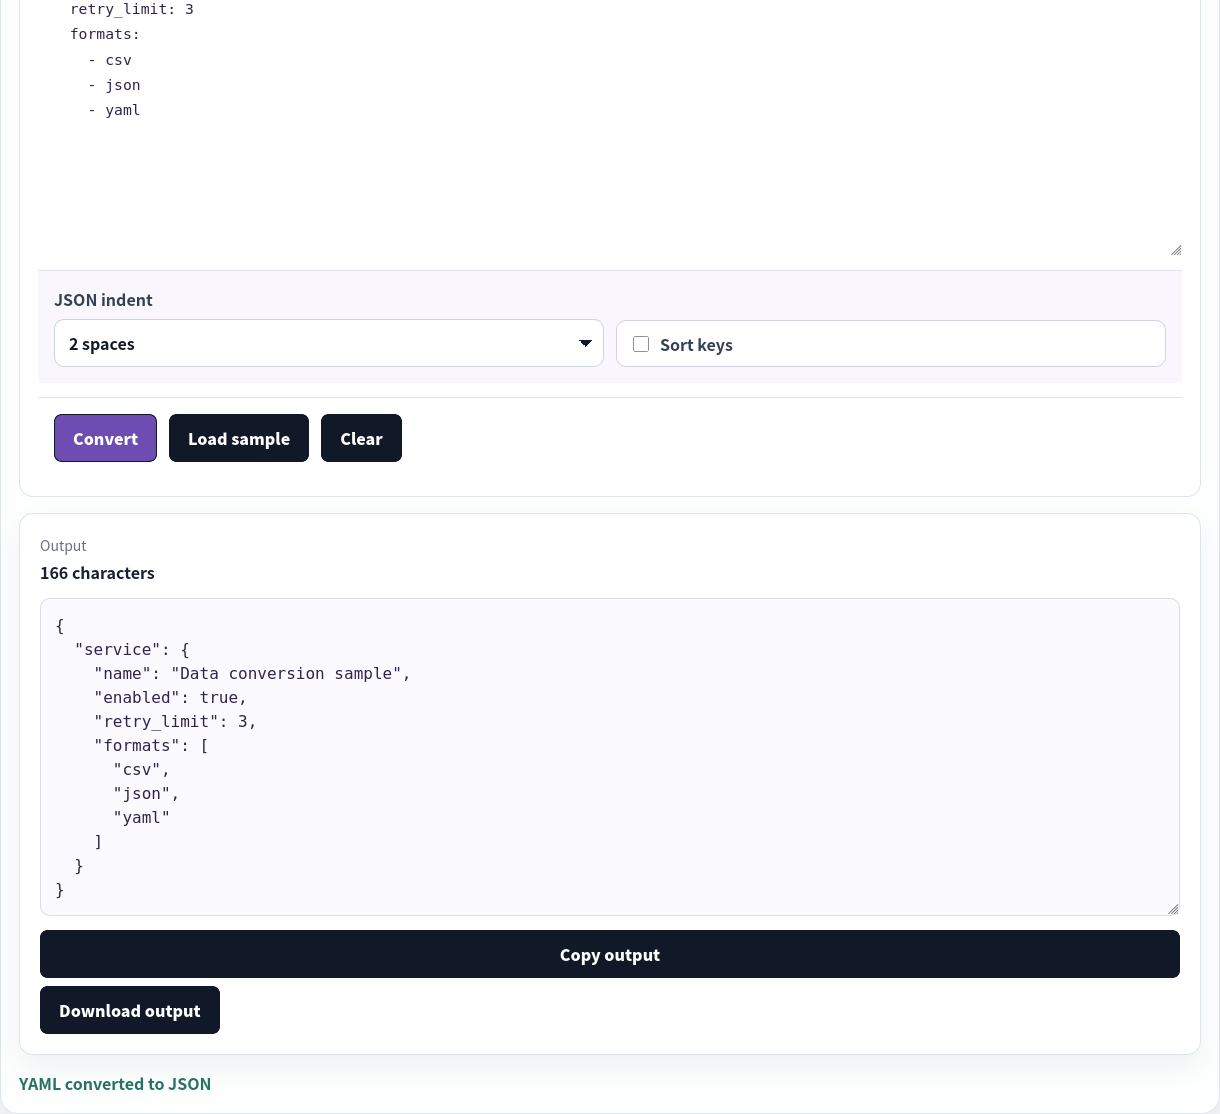
Task: Click the '"formats": [' output line
Action: point(151,746)
